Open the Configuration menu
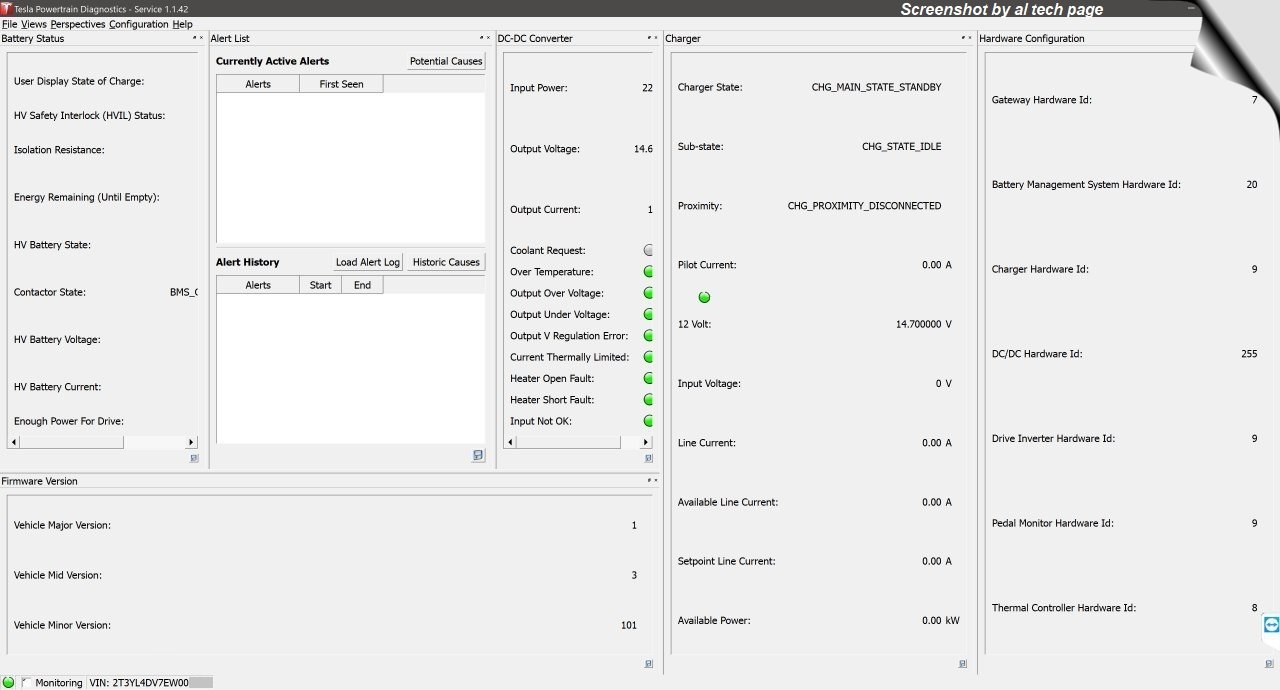This screenshot has width=1280, height=690. pyautogui.click(x=138, y=24)
